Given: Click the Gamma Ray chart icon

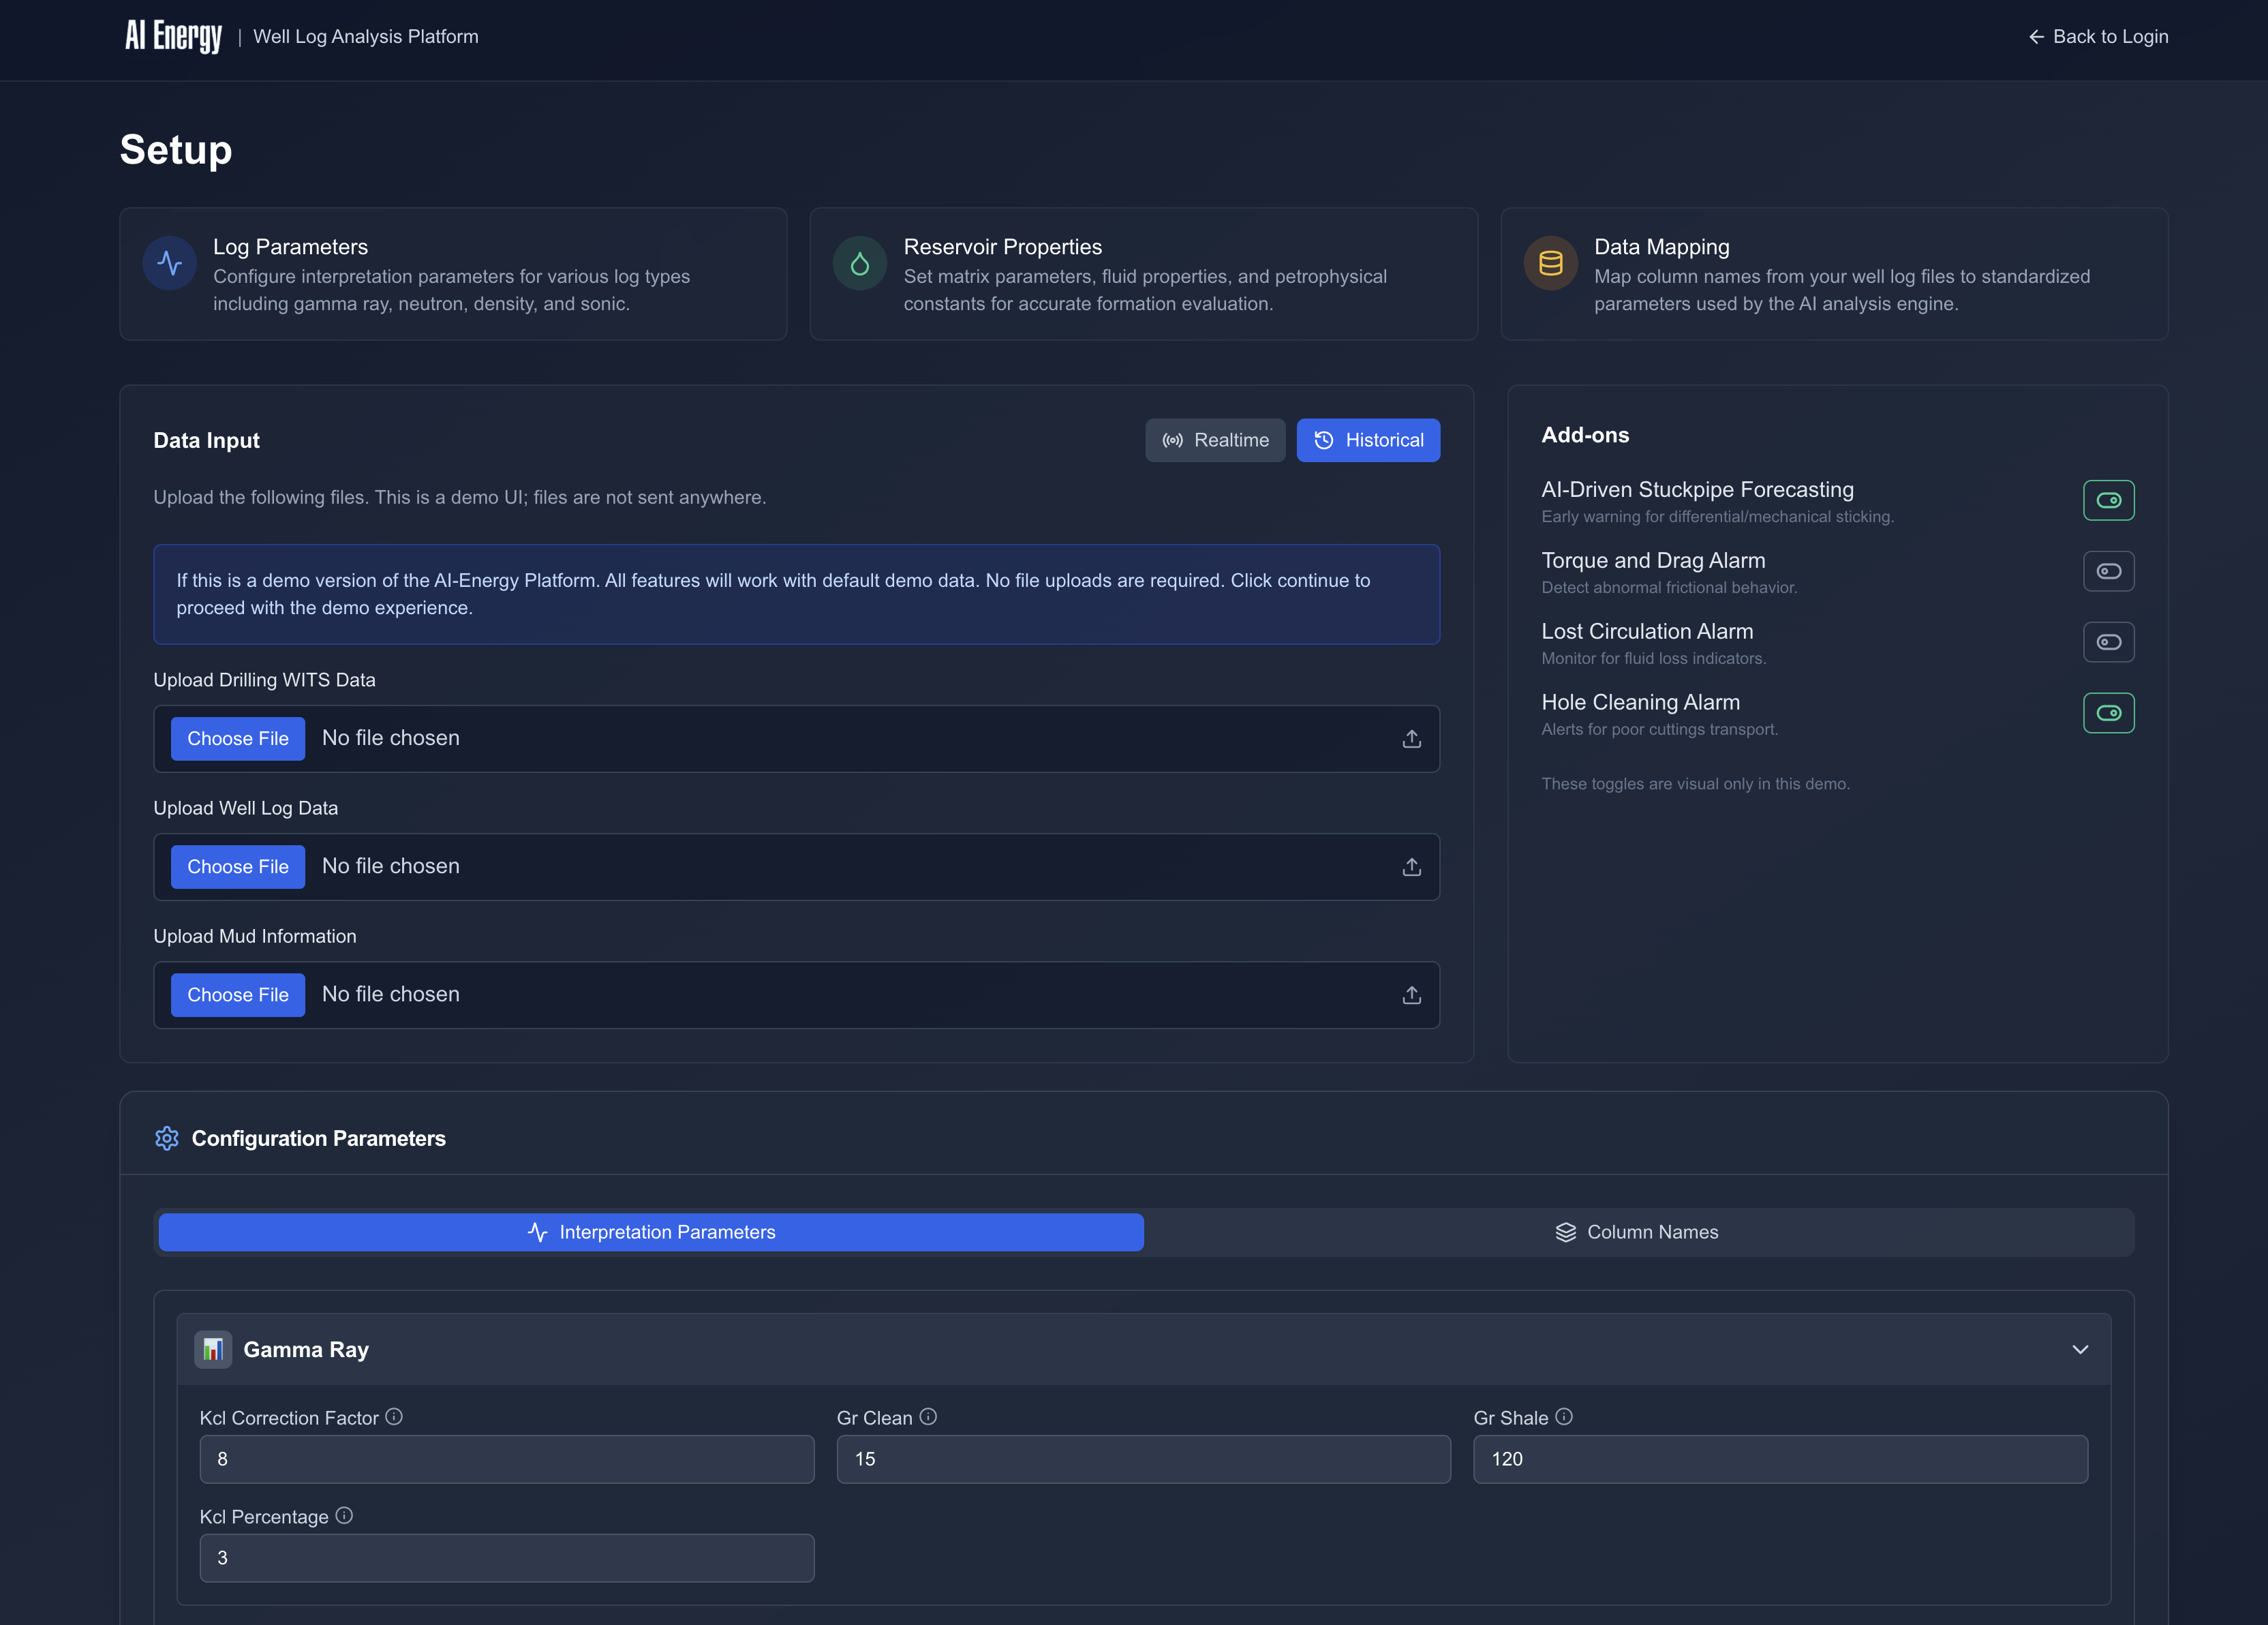Looking at the screenshot, I should pyautogui.click(x=213, y=1349).
